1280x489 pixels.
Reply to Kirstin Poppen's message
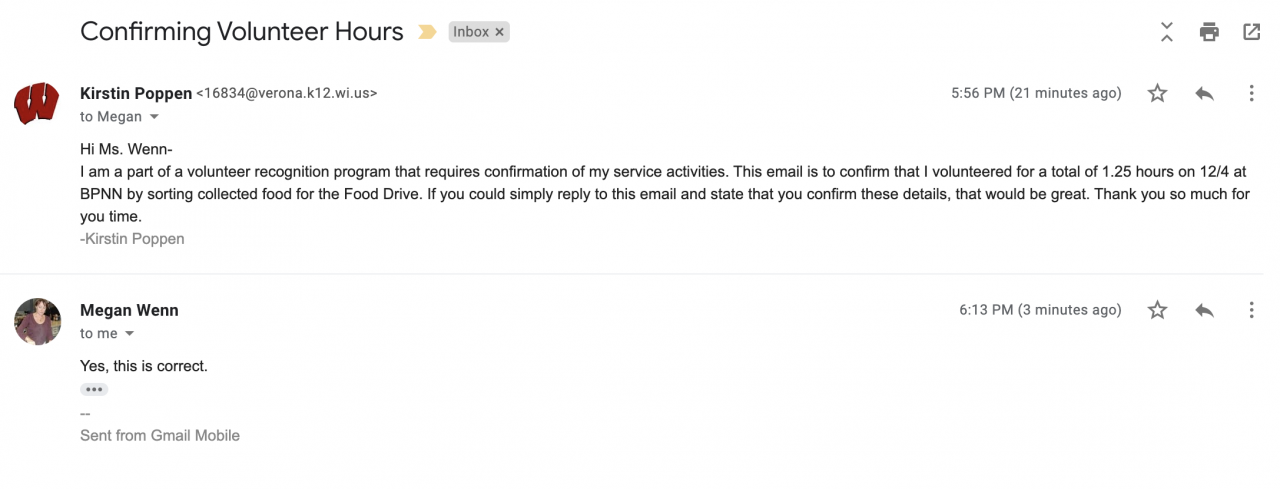click(x=1204, y=93)
